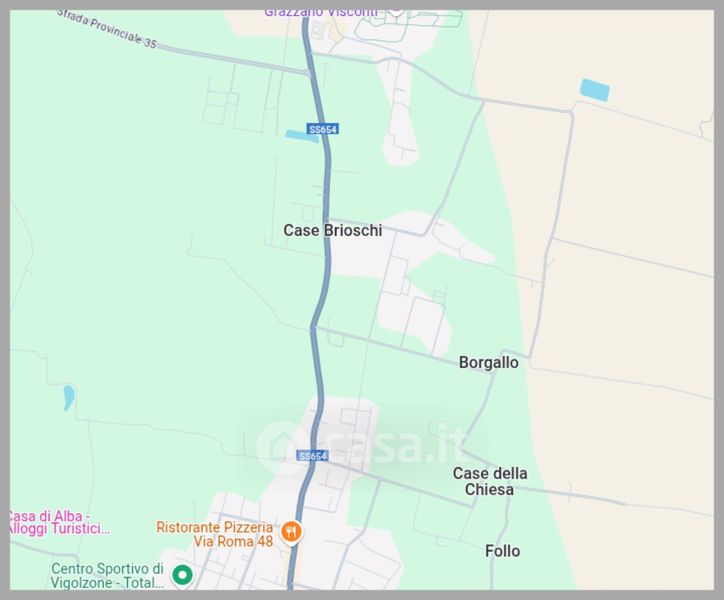Click the Grazzano Visconti purple label

coord(321,13)
